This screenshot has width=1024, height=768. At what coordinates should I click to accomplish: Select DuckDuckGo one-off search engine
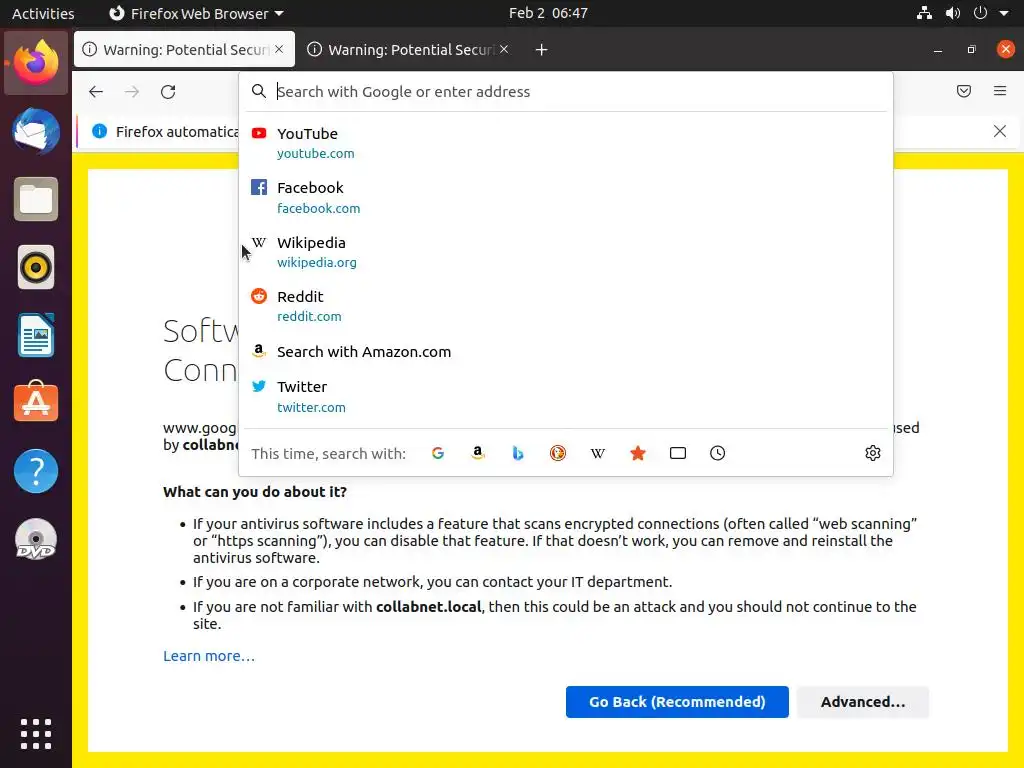(558, 453)
